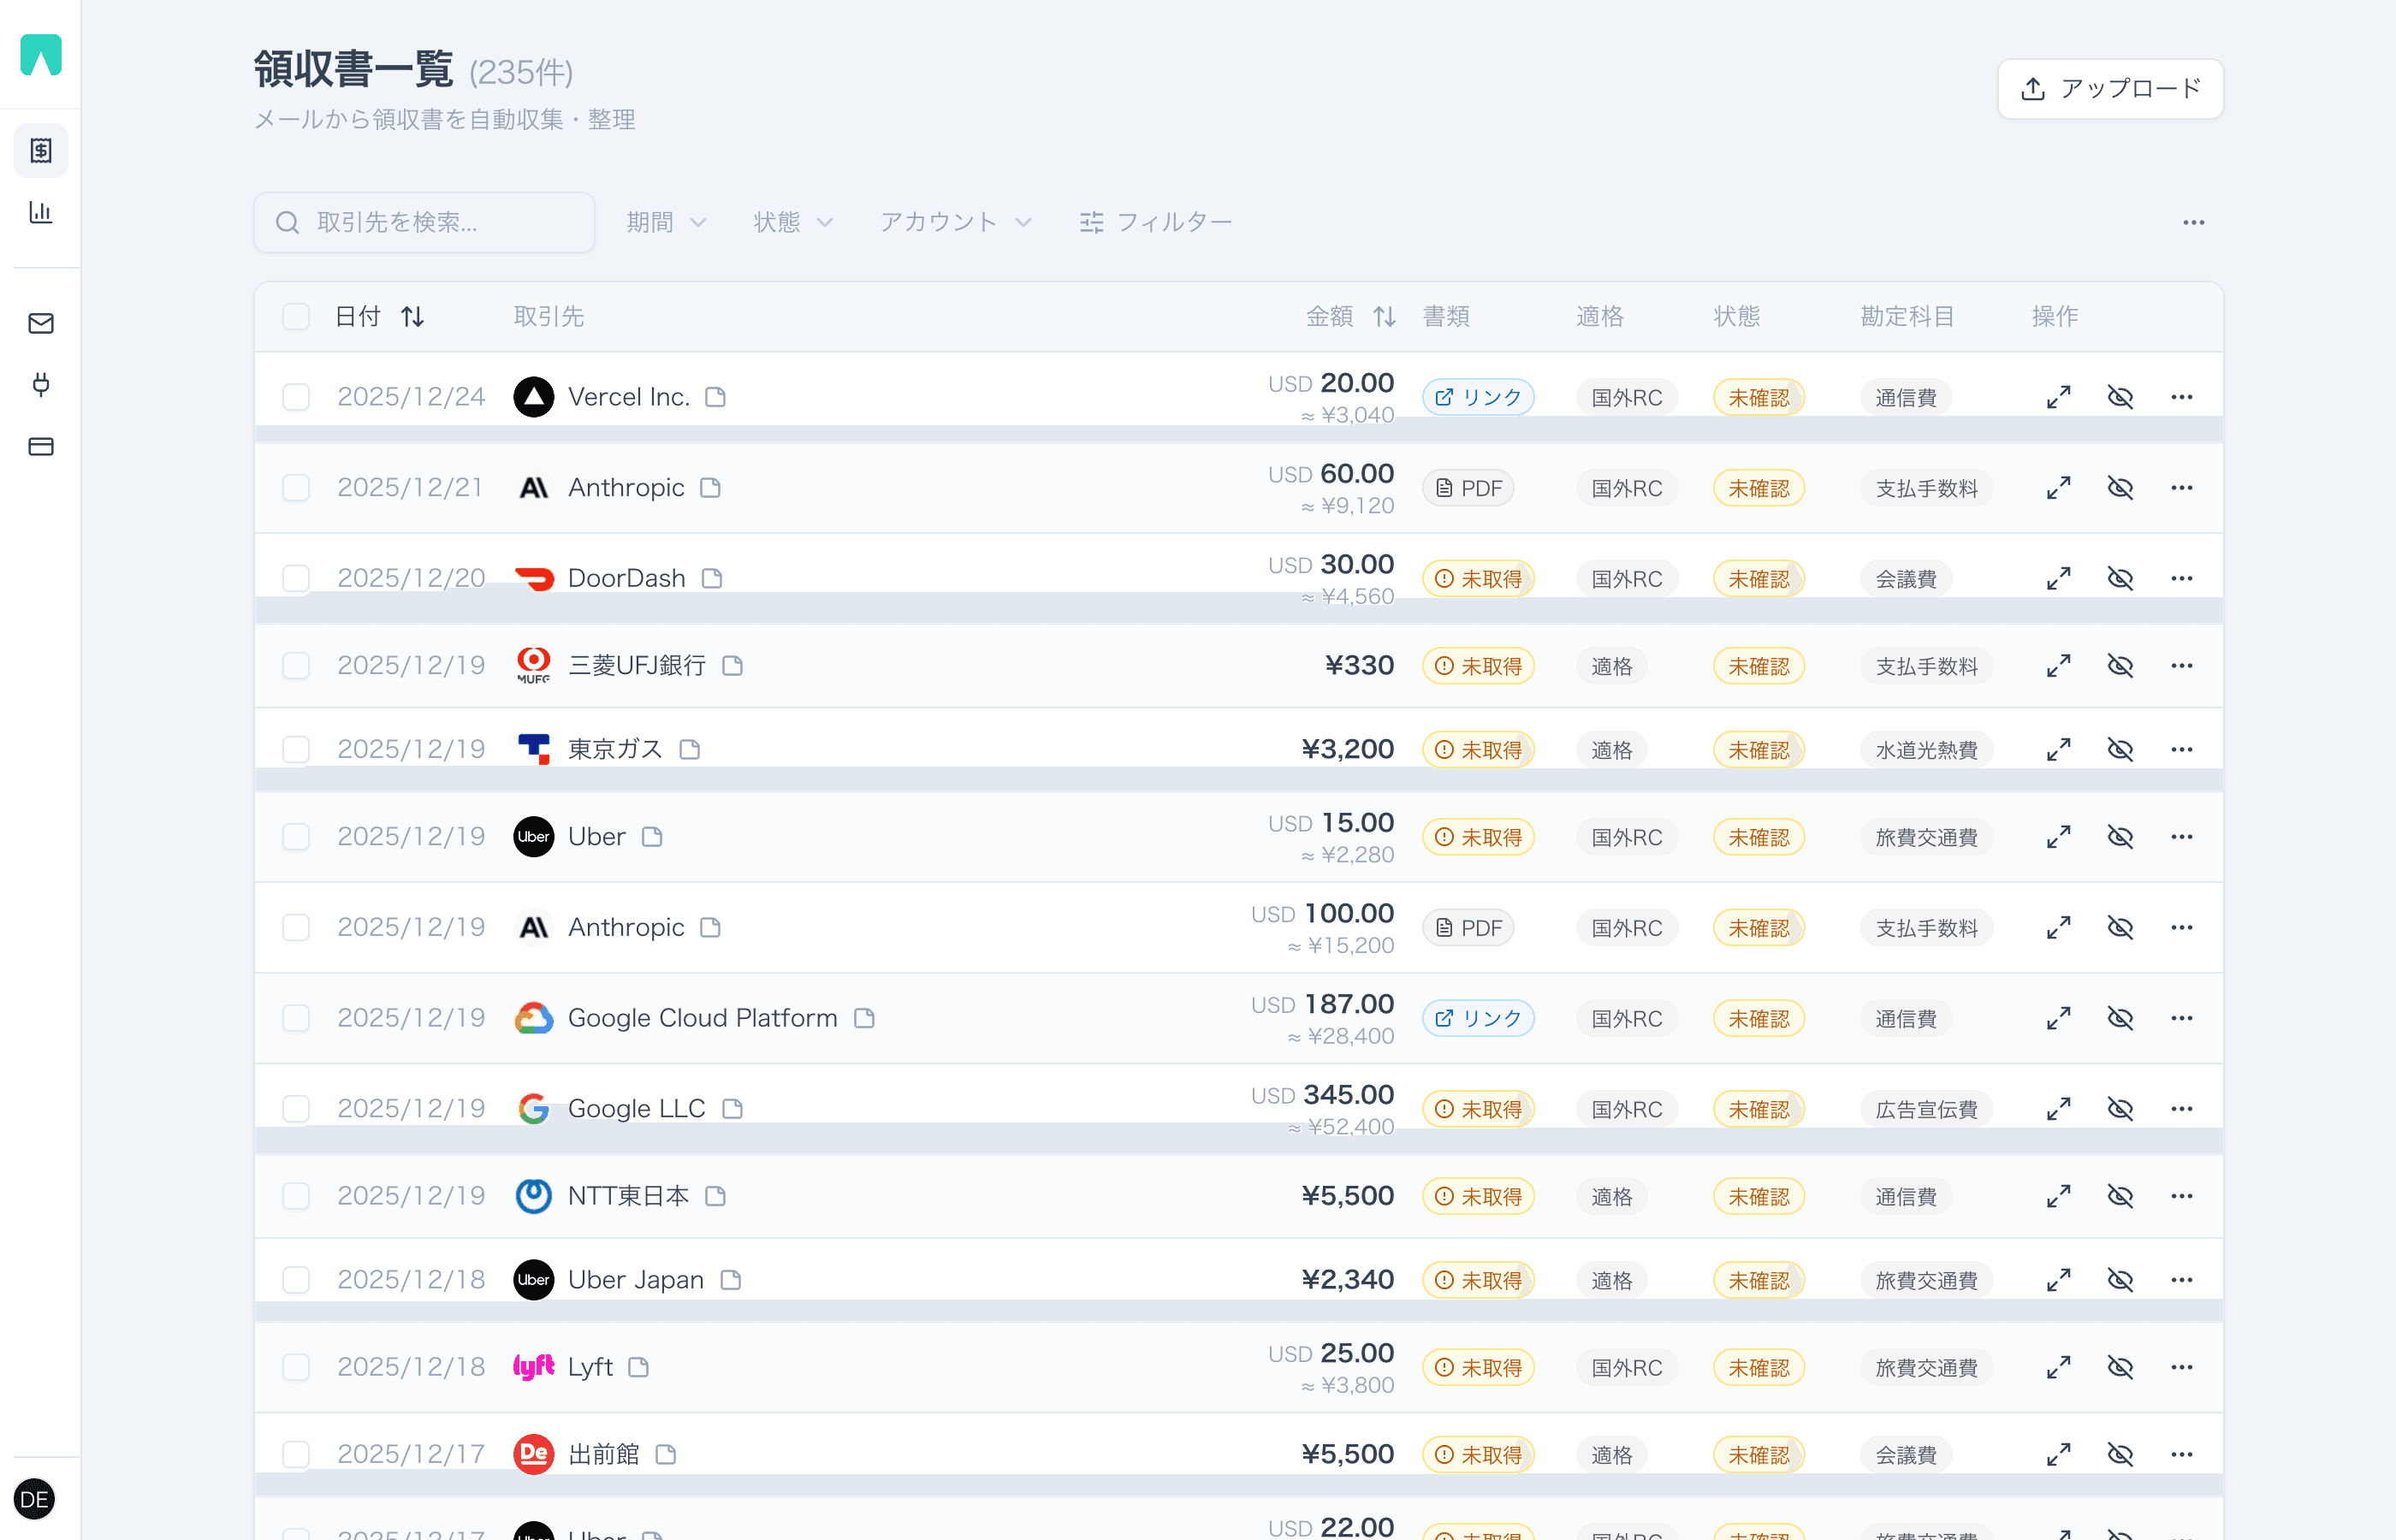Toggle the select-all checkbox in header
Image resolution: width=2396 pixels, height=1540 pixels.
(x=296, y=317)
